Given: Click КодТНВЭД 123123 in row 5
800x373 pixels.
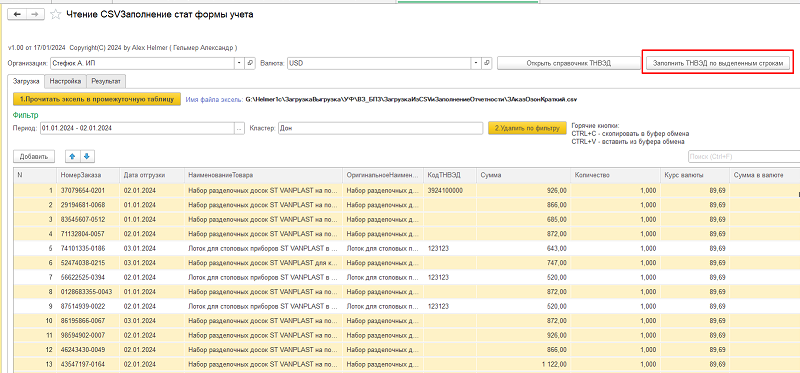Looking at the screenshot, I should pyautogui.click(x=451, y=248).
